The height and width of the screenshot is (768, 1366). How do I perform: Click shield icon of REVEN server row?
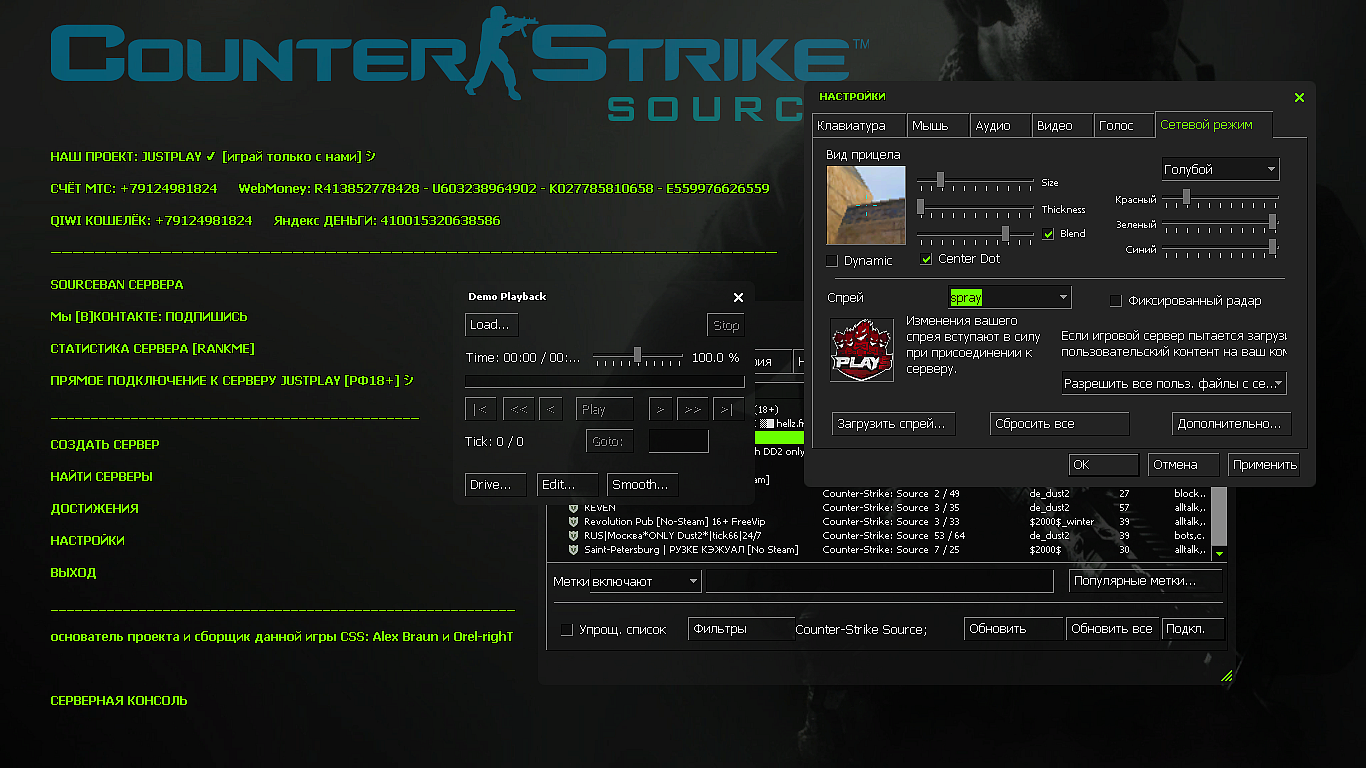(574, 508)
